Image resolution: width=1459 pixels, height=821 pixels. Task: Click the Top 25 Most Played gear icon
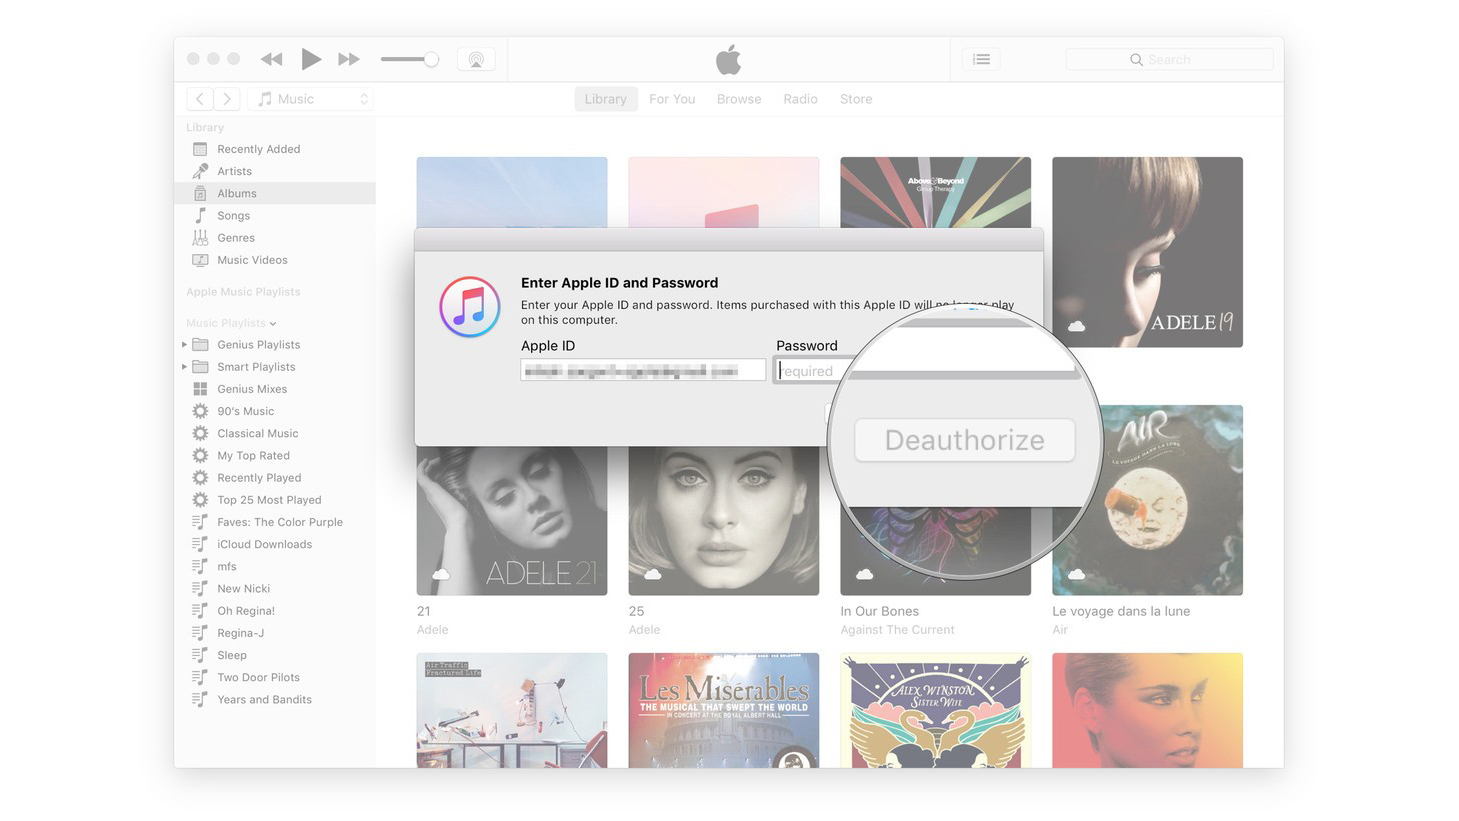point(200,500)
